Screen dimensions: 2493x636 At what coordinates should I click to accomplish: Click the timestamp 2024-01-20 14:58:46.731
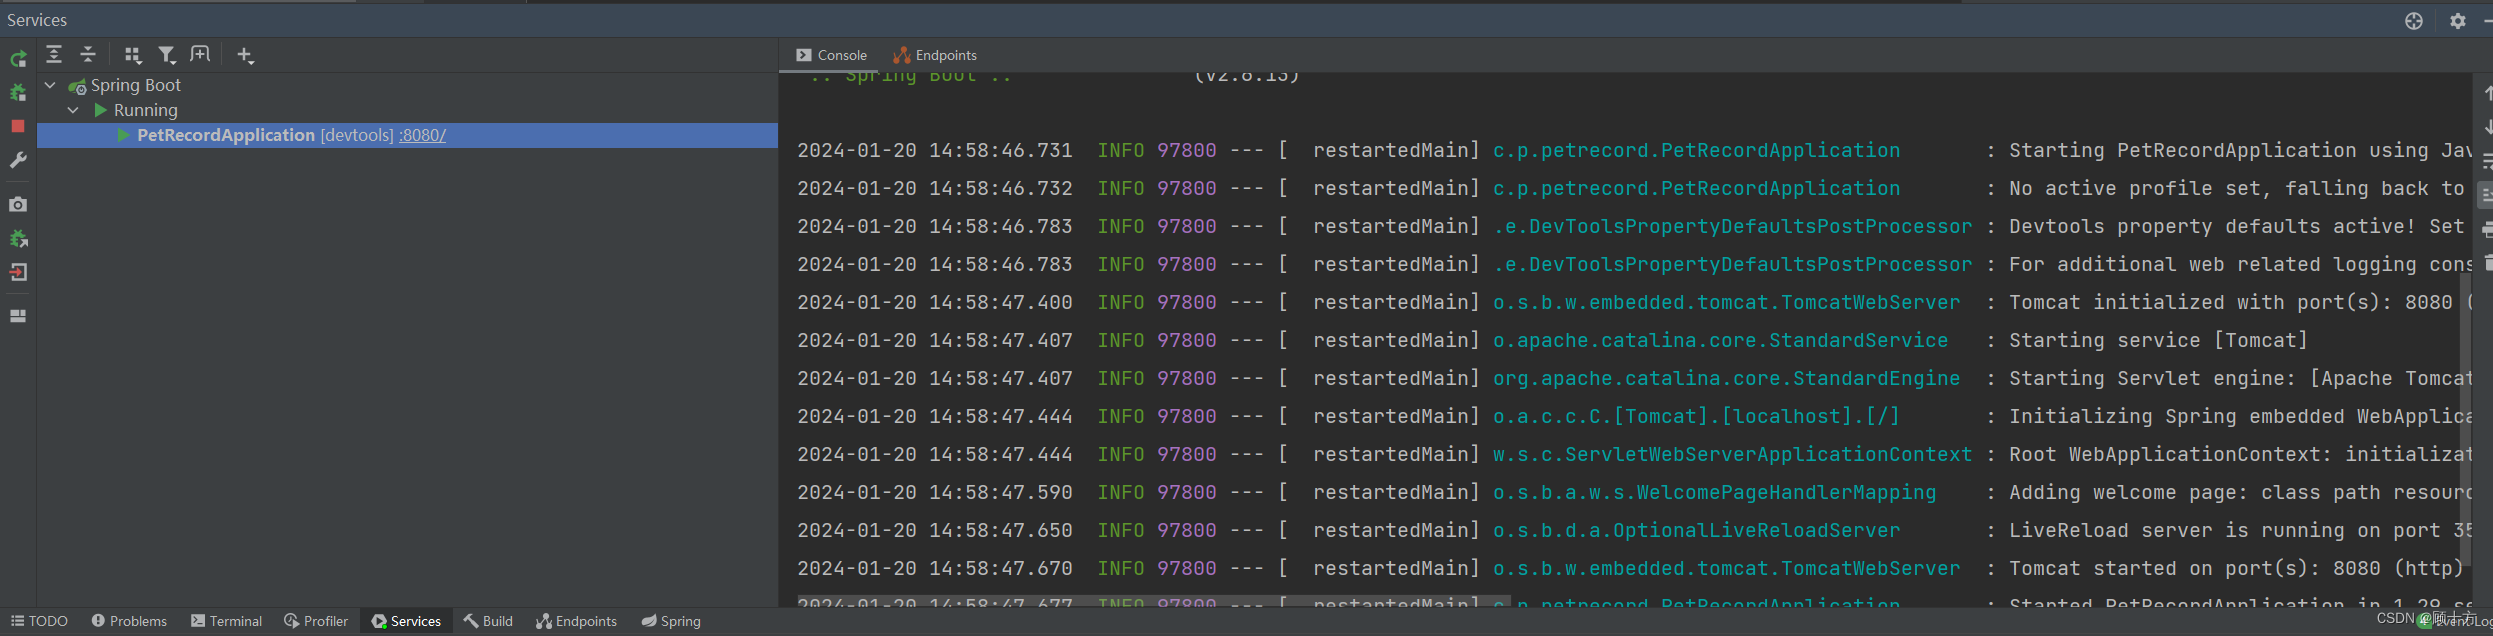tap(934, 151)
